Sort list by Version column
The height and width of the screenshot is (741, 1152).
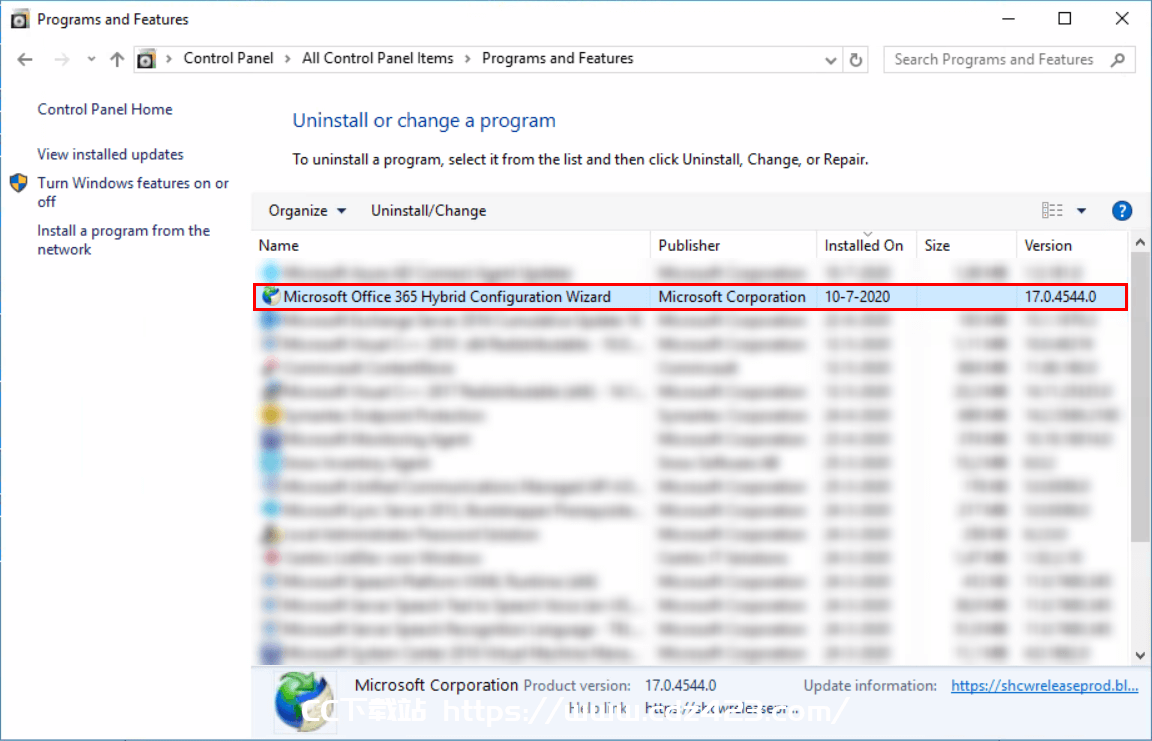point(1072,245)
